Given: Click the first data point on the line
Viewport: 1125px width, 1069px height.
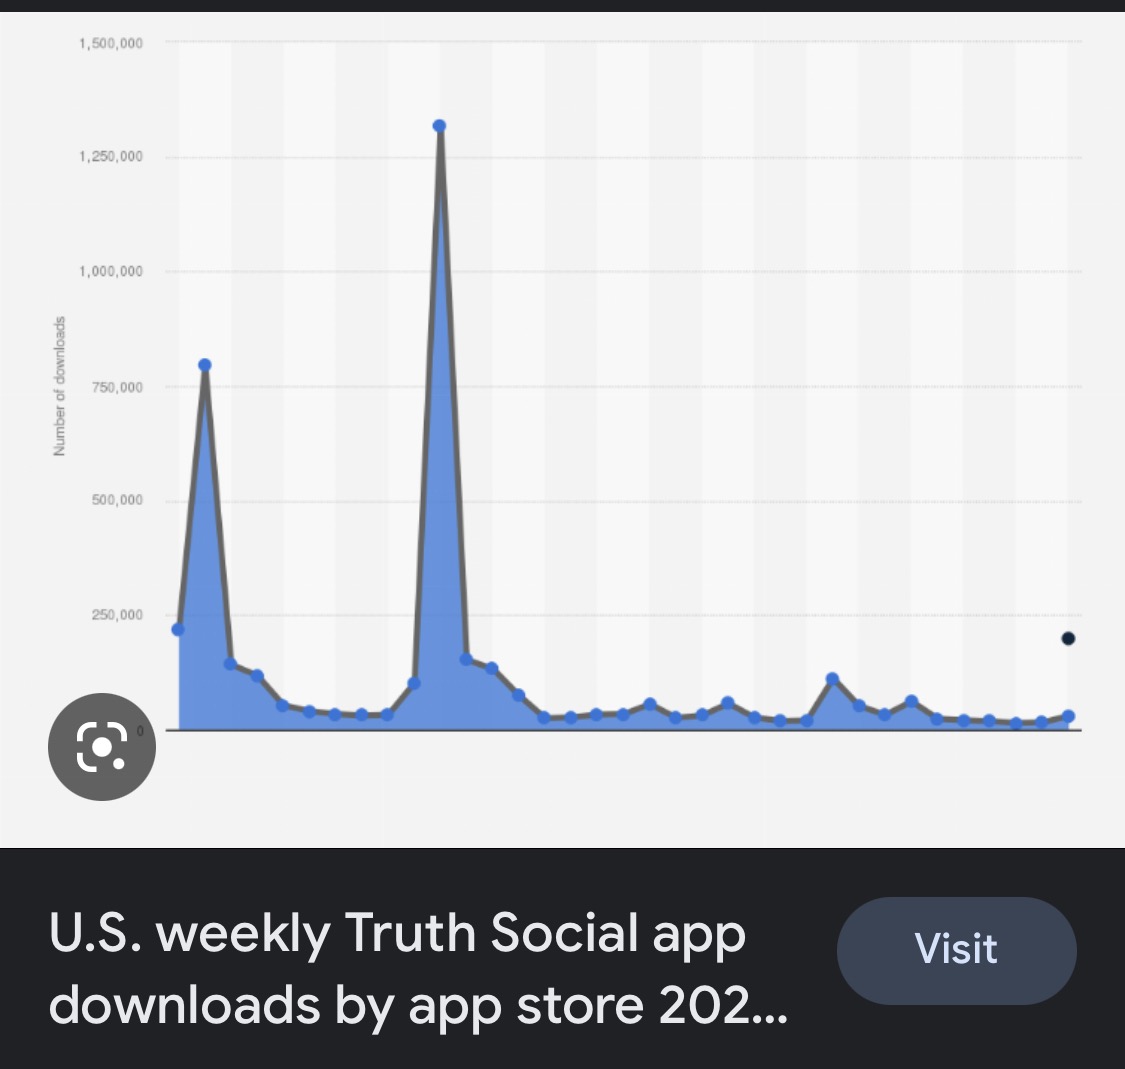Looking at the screenshot, I should [x=178, y=629].
